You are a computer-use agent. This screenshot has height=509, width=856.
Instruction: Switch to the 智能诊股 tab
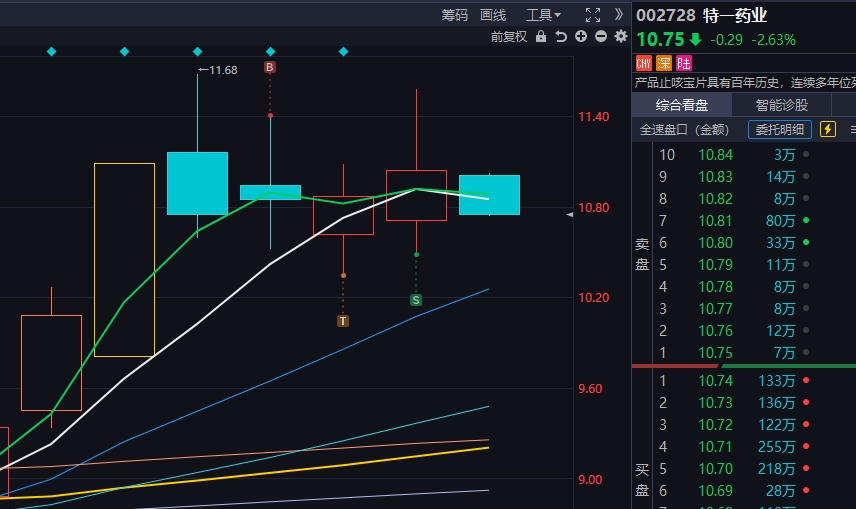[781, 105]
